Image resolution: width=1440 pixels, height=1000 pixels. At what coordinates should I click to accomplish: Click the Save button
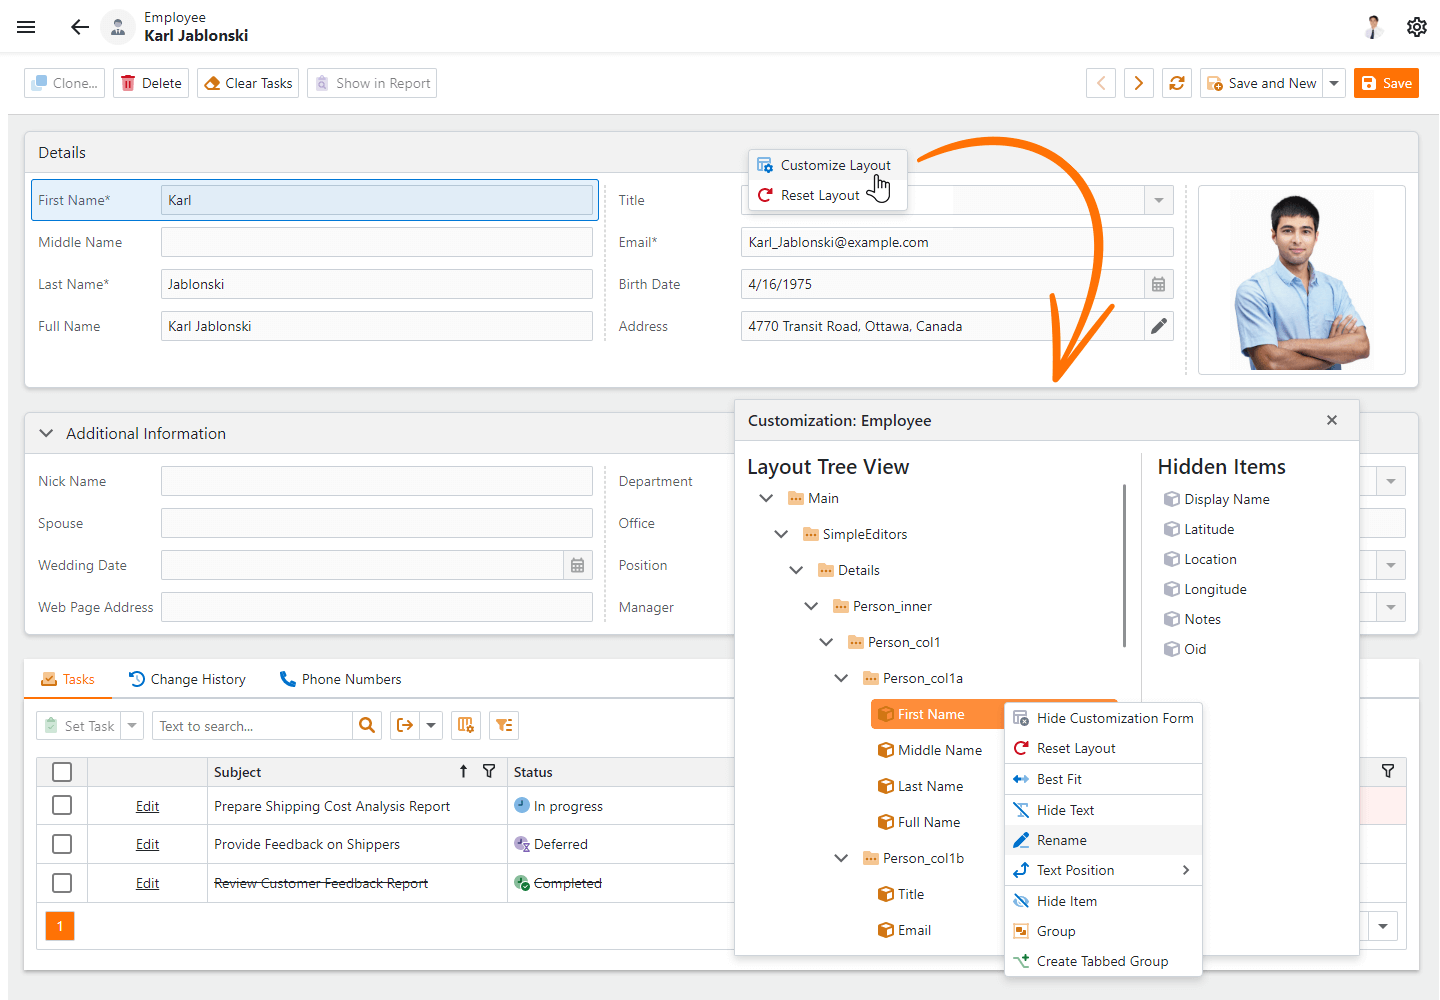click(x=1386, y=83)
